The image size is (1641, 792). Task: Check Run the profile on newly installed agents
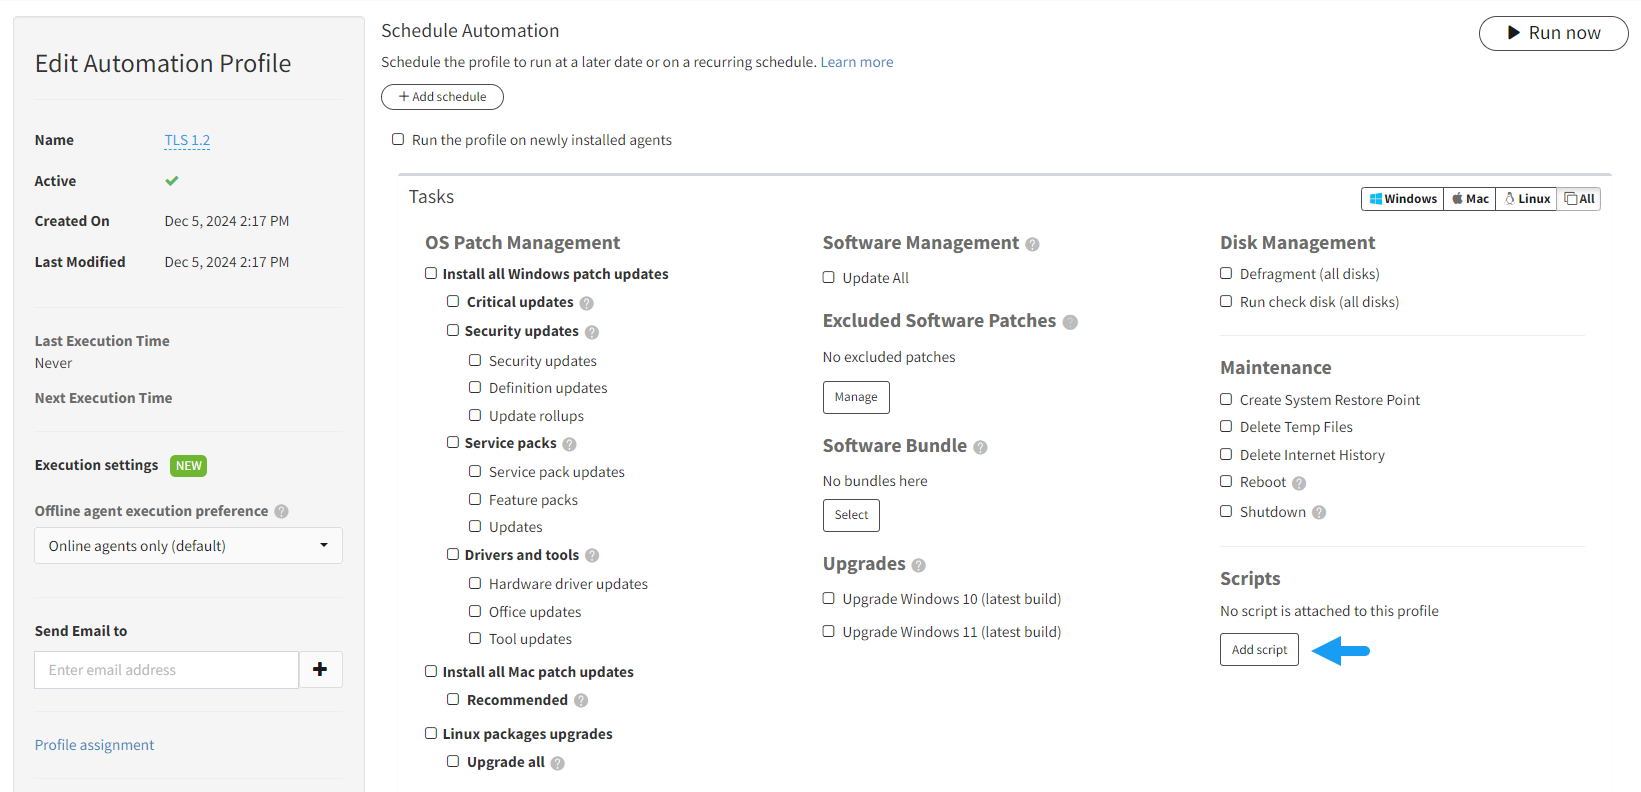[398, 140]
